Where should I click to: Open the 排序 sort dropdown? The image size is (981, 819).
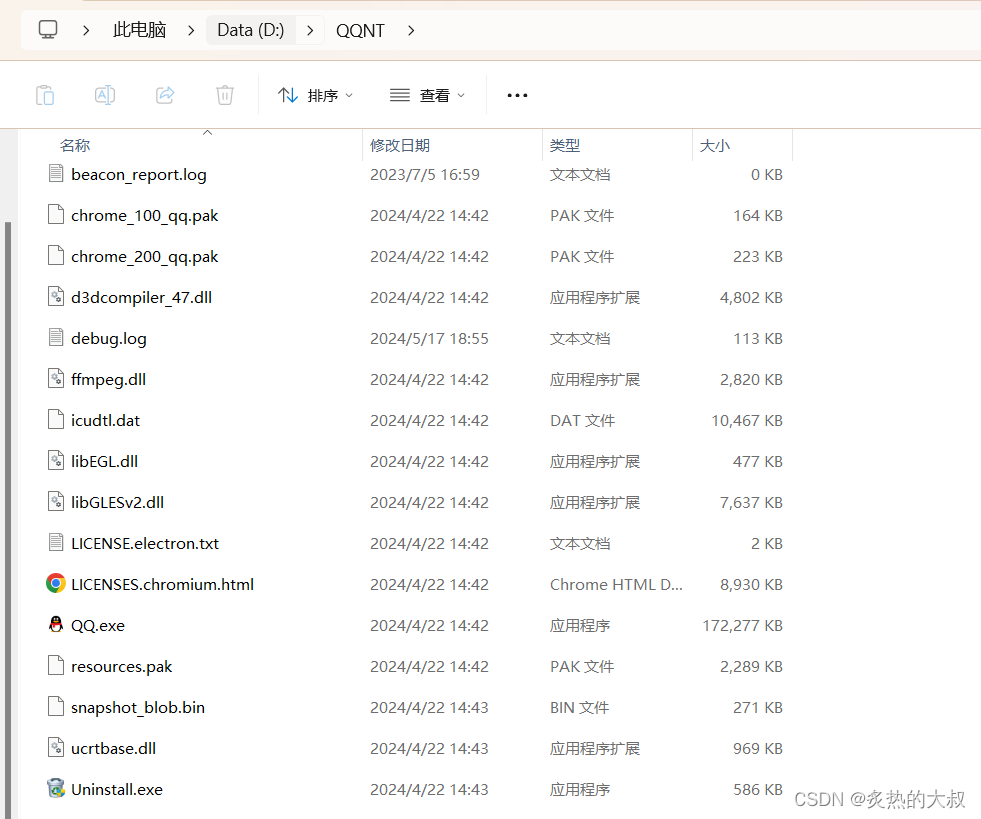pos(316,95)
